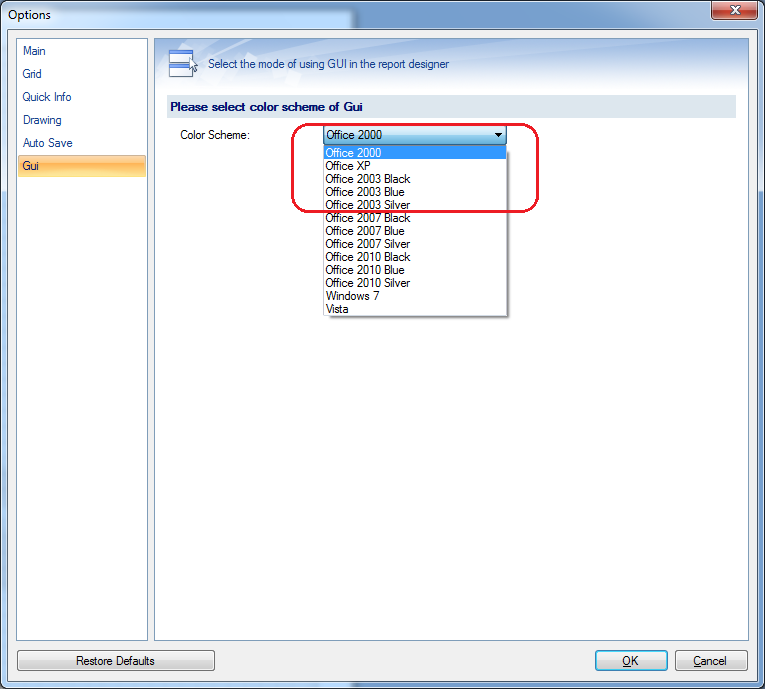Image resolution: width=765 pixels, height=689 pixels.
Task: Choose the Windows 7 color scheme
Action: click(x=415, y=296)
